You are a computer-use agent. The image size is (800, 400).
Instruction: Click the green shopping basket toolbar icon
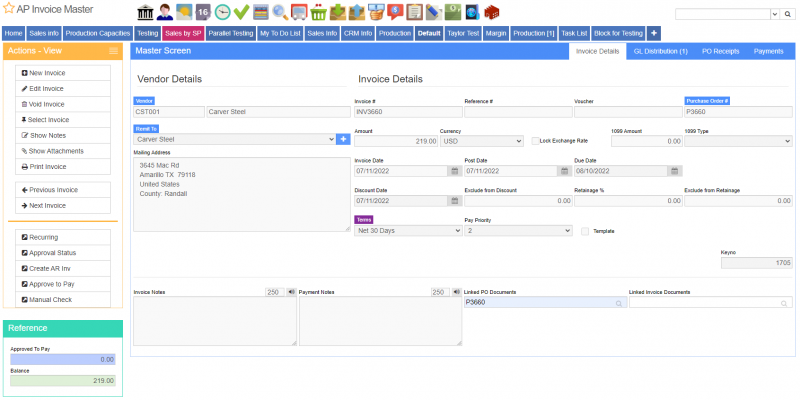[x=318, y=12]
